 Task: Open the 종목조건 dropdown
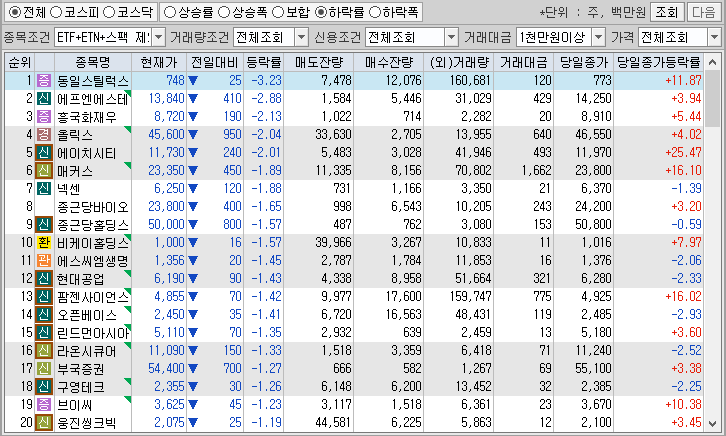[x=158, y=37]
